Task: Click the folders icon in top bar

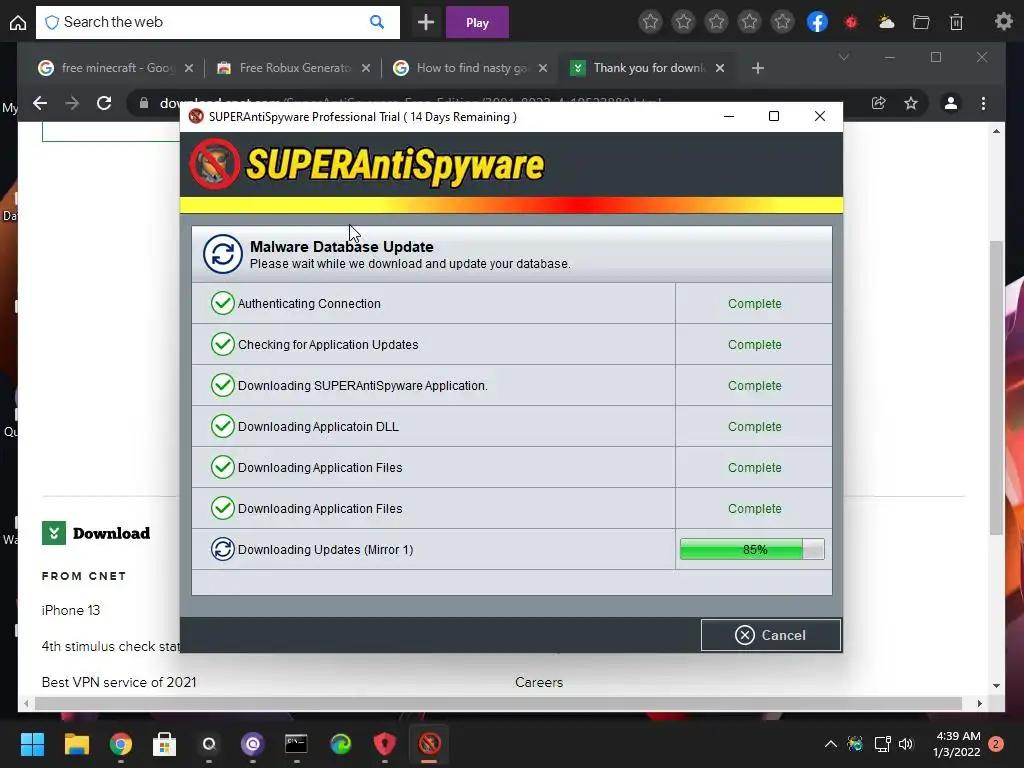Action: point(921,22)
